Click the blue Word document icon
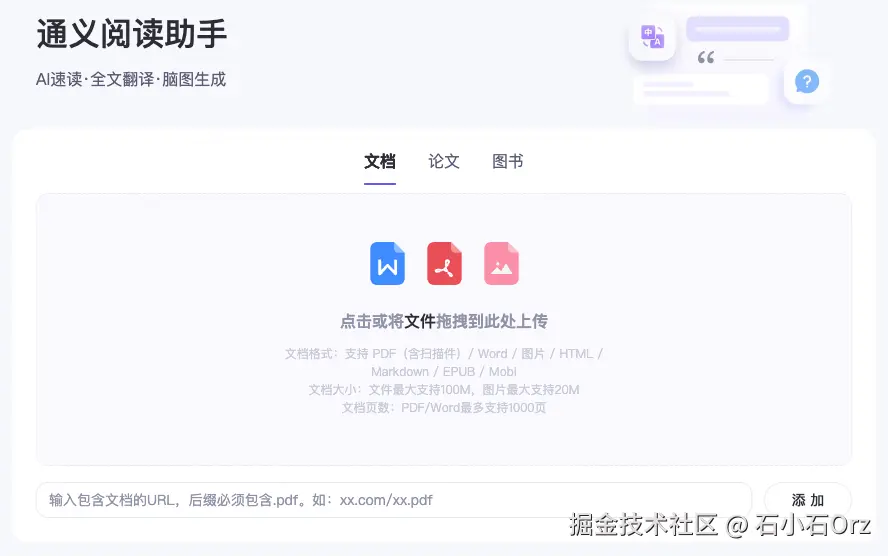 pos(387,264)
